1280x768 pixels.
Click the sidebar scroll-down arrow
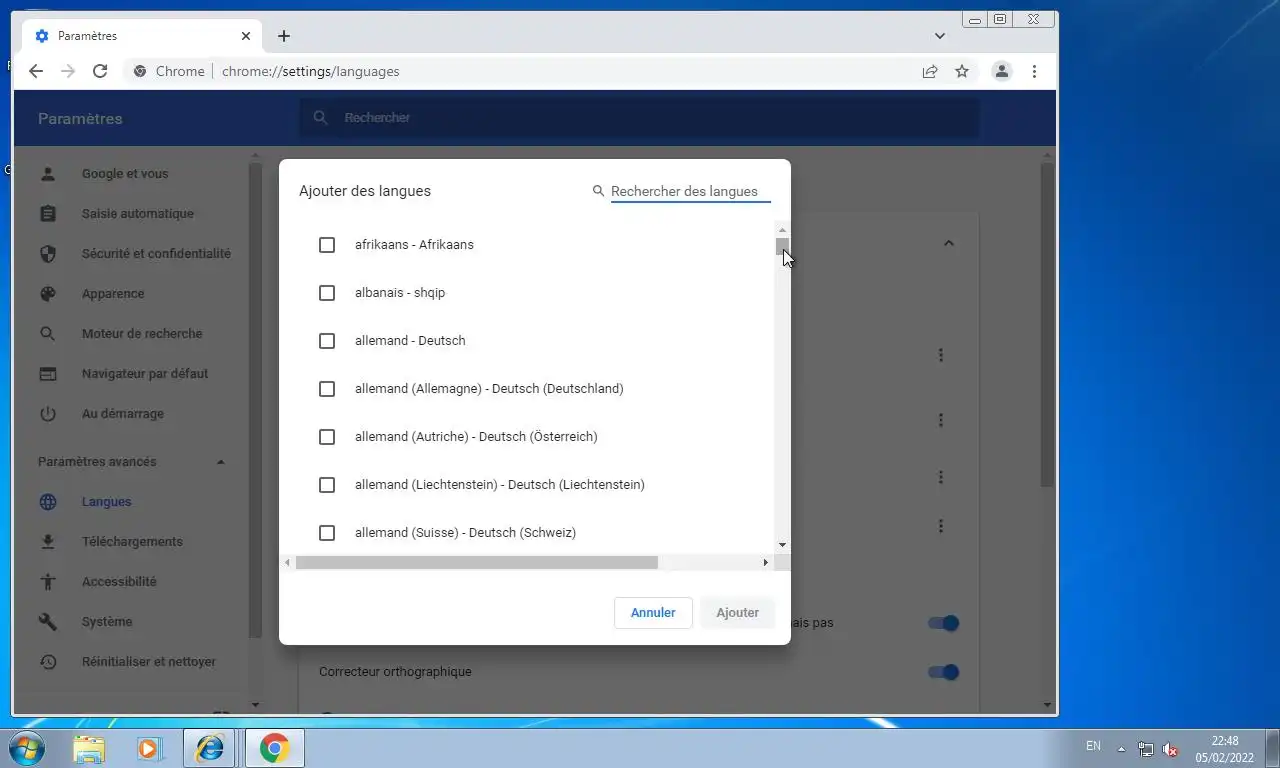(255, 706)
